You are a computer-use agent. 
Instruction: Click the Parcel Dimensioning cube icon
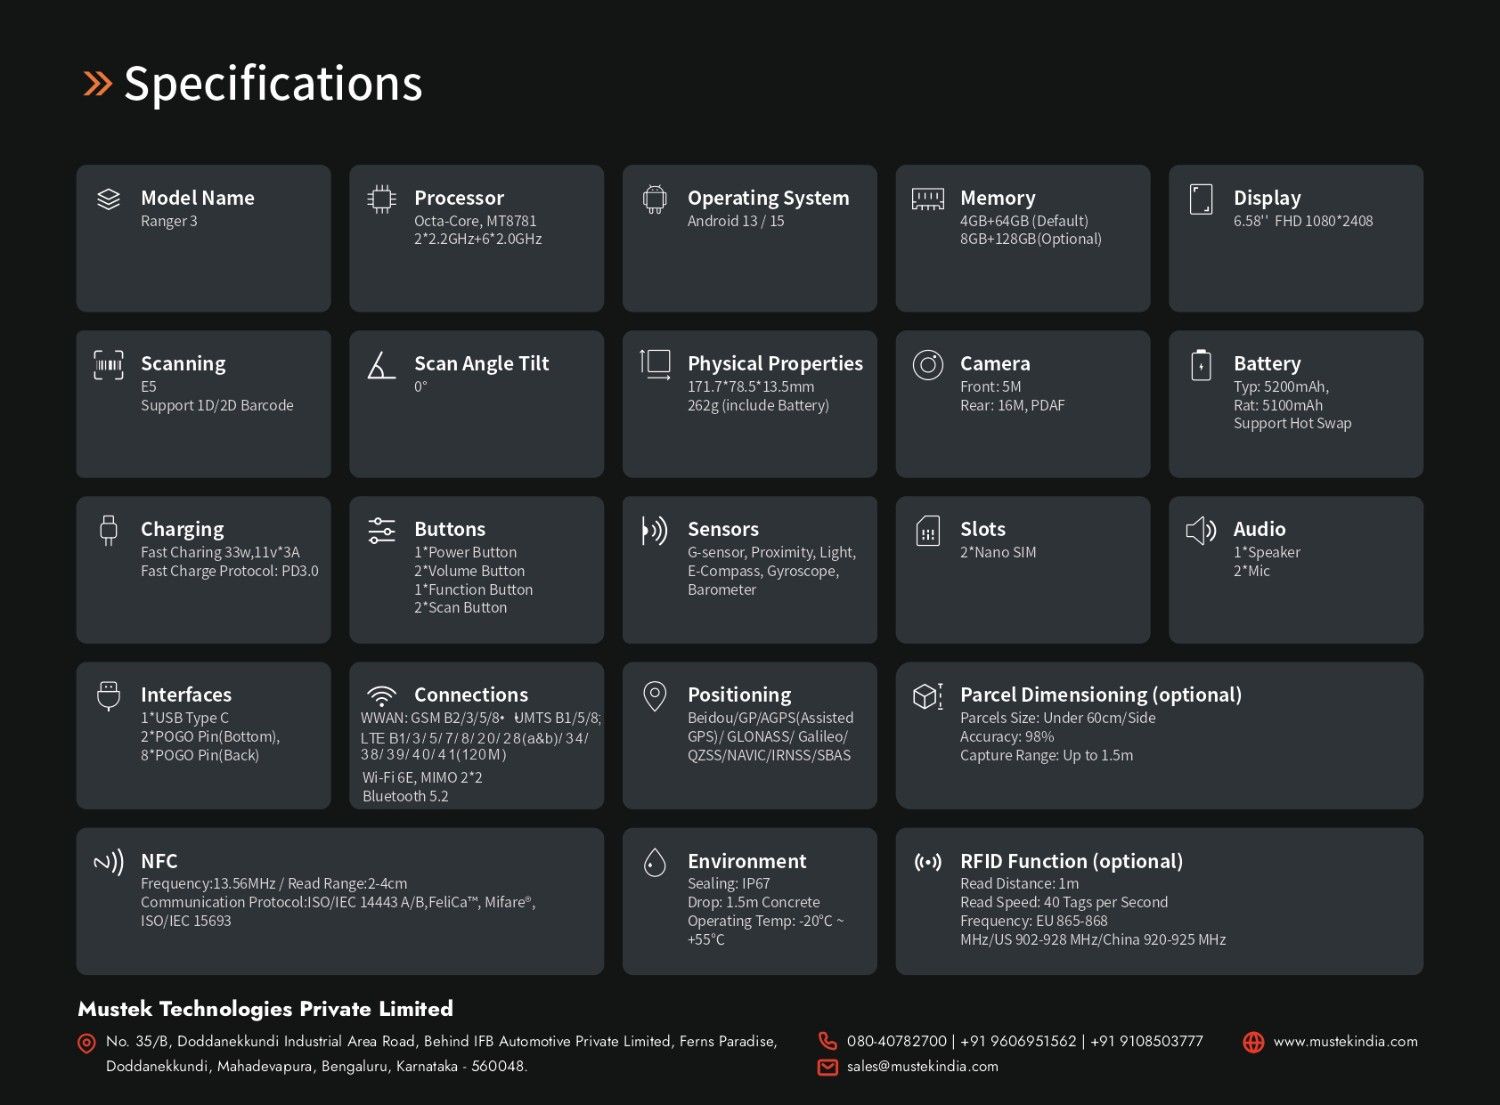point(928,696)
